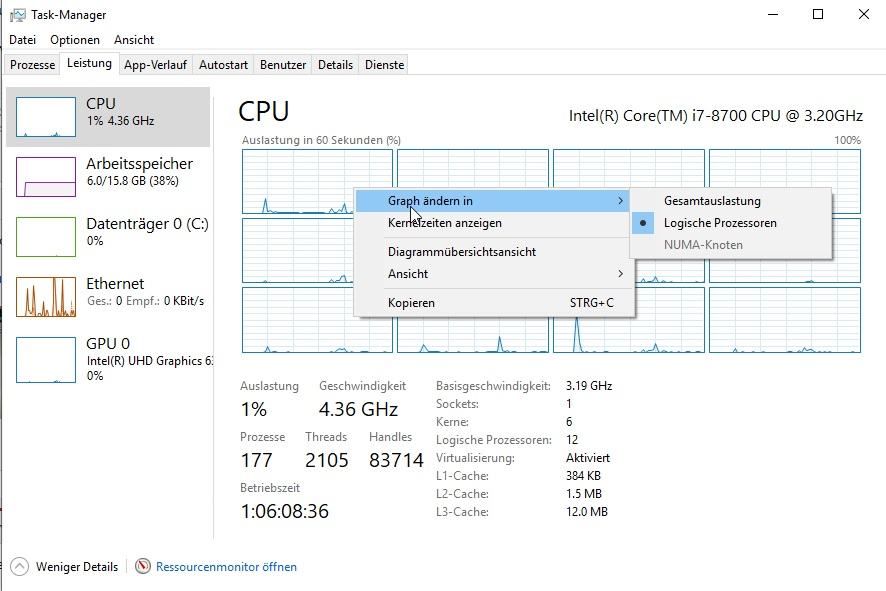The image size is (886, 591).
Task: Select the Datenträger 0 (C:) graph icon
Action: coord(46,237)
